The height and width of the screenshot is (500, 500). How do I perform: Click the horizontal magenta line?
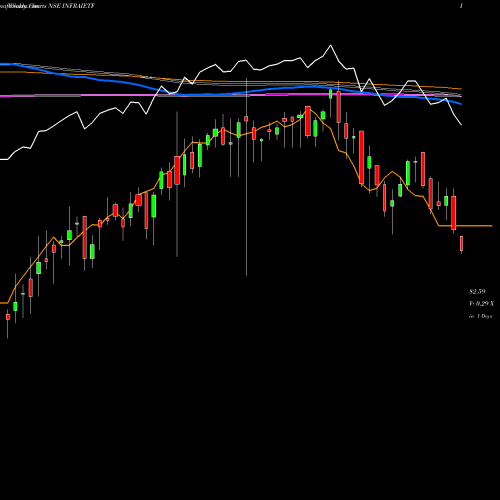230,95
